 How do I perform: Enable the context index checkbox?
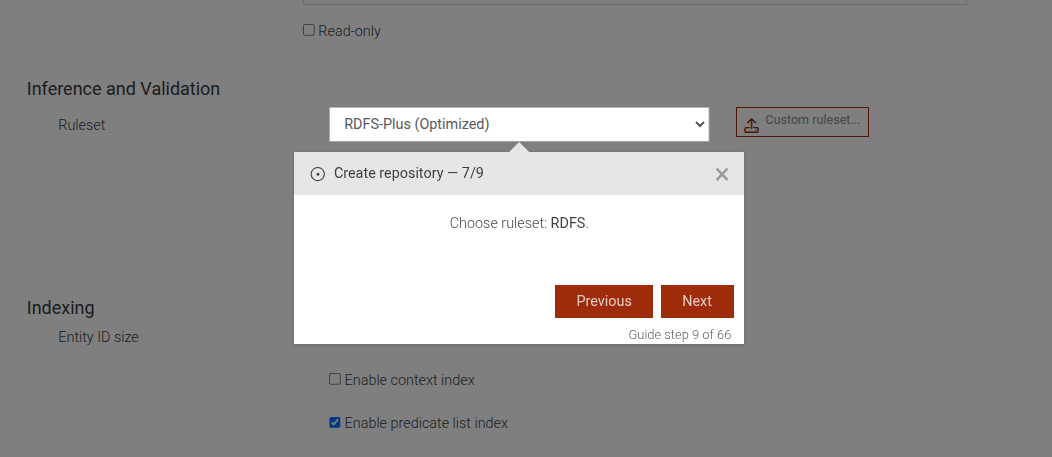(335, 380)
